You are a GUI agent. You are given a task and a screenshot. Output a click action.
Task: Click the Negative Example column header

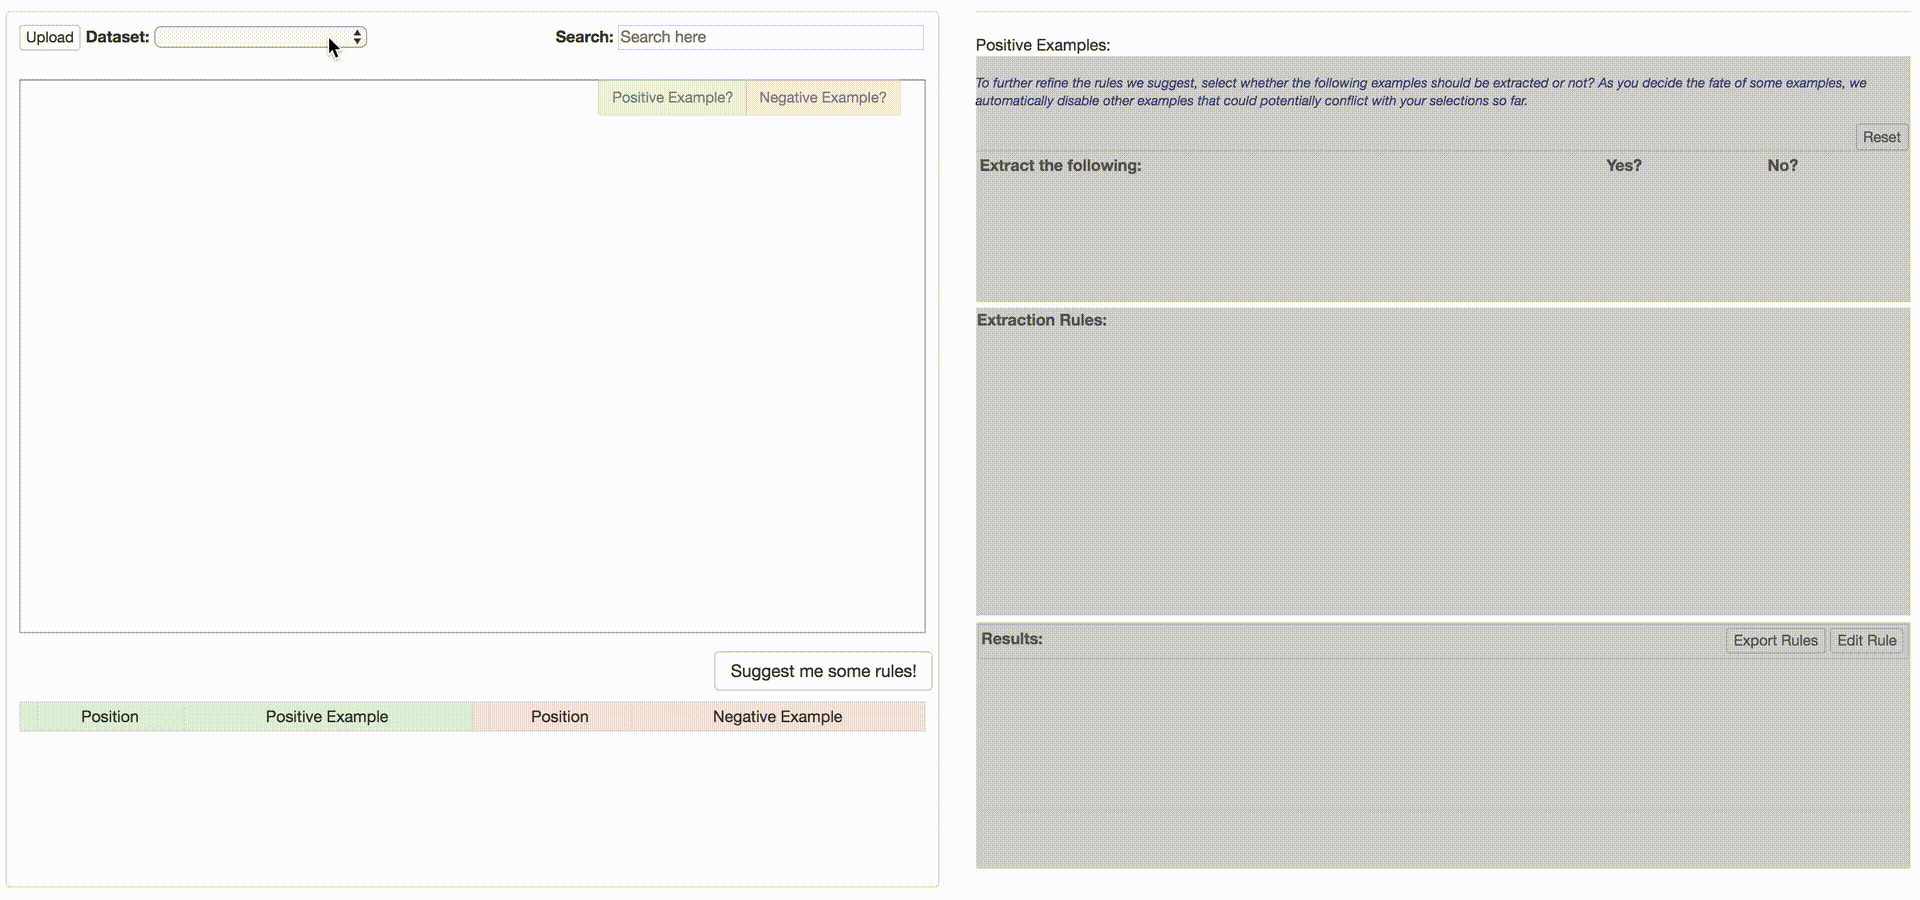778,717
